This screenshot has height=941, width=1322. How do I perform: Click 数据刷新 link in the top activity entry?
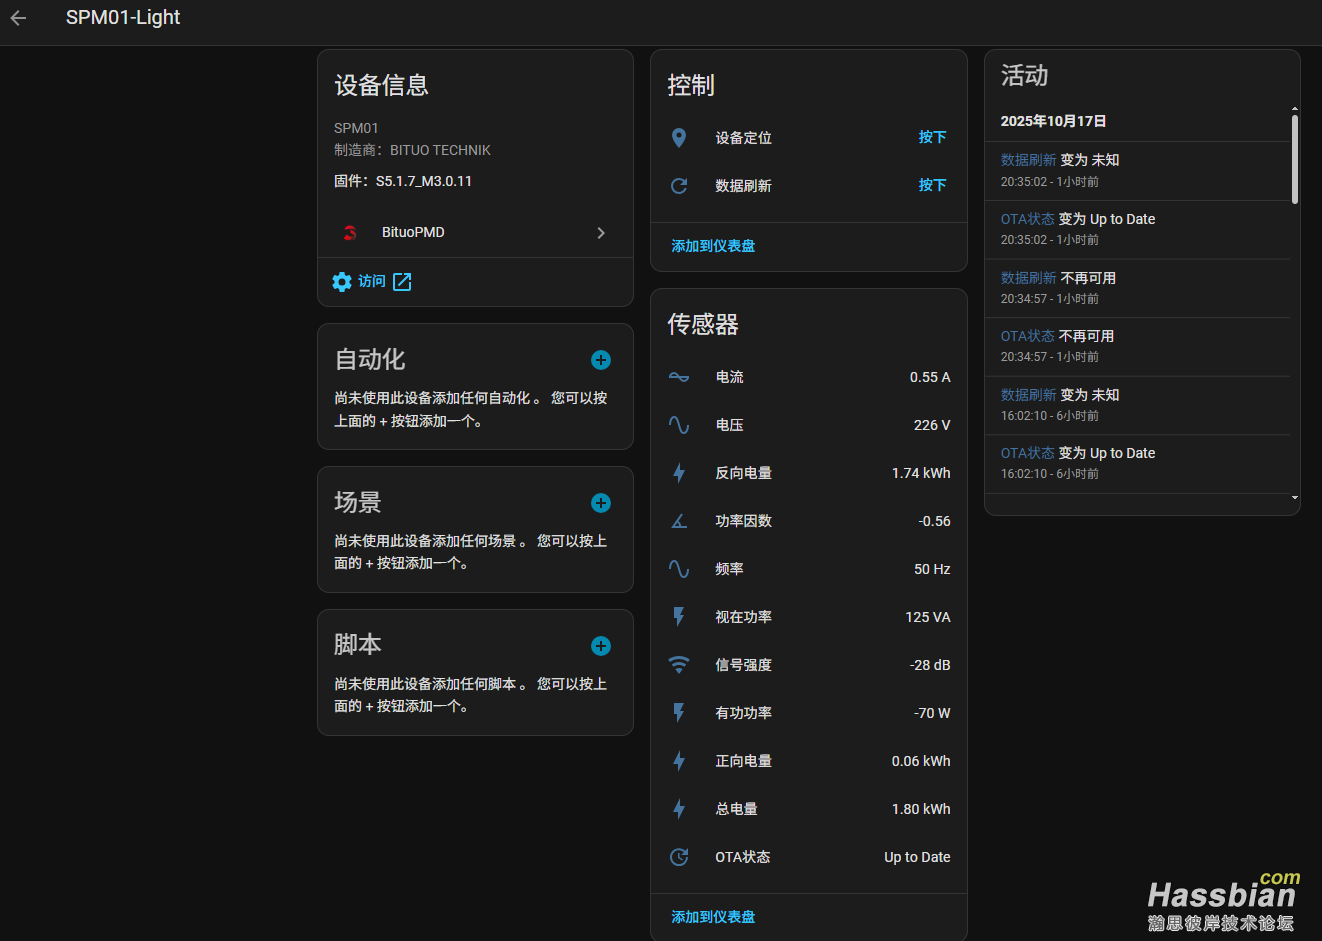point(1028,160)
